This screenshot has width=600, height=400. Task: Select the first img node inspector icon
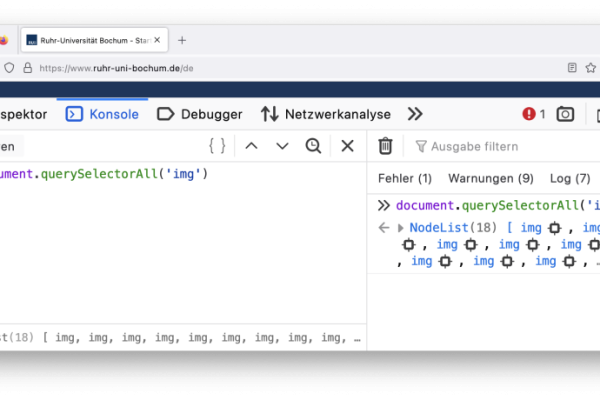554,228
